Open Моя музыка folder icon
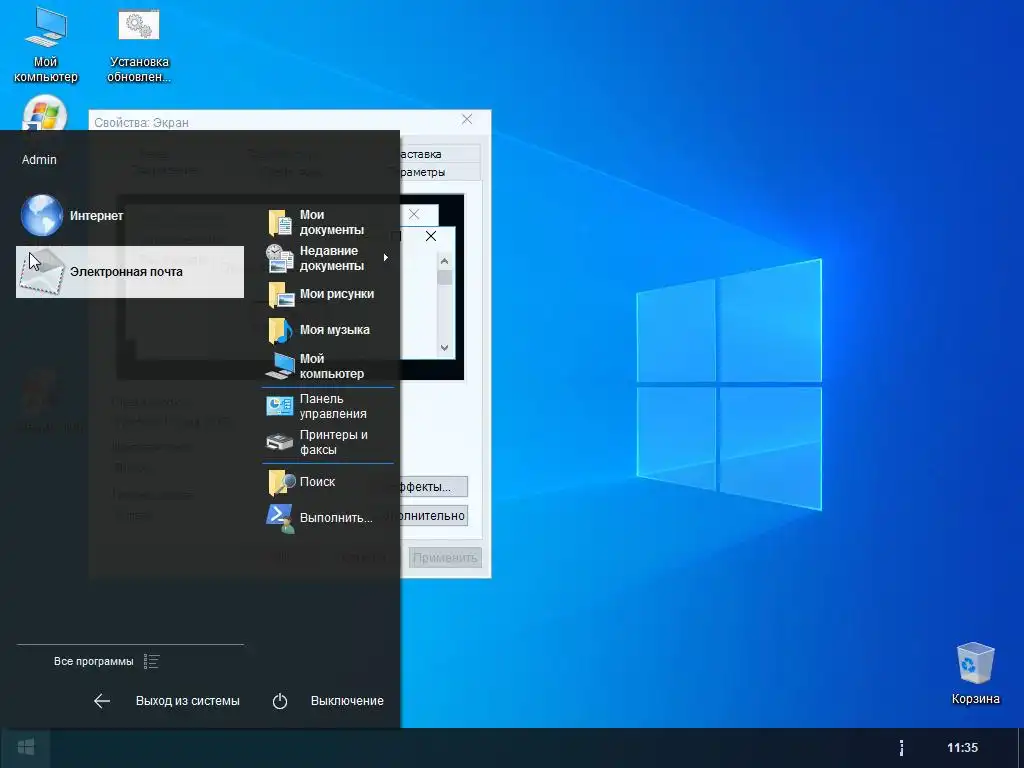The height and width of the screenshot is (768, 1024). click(x=280, y=330)
